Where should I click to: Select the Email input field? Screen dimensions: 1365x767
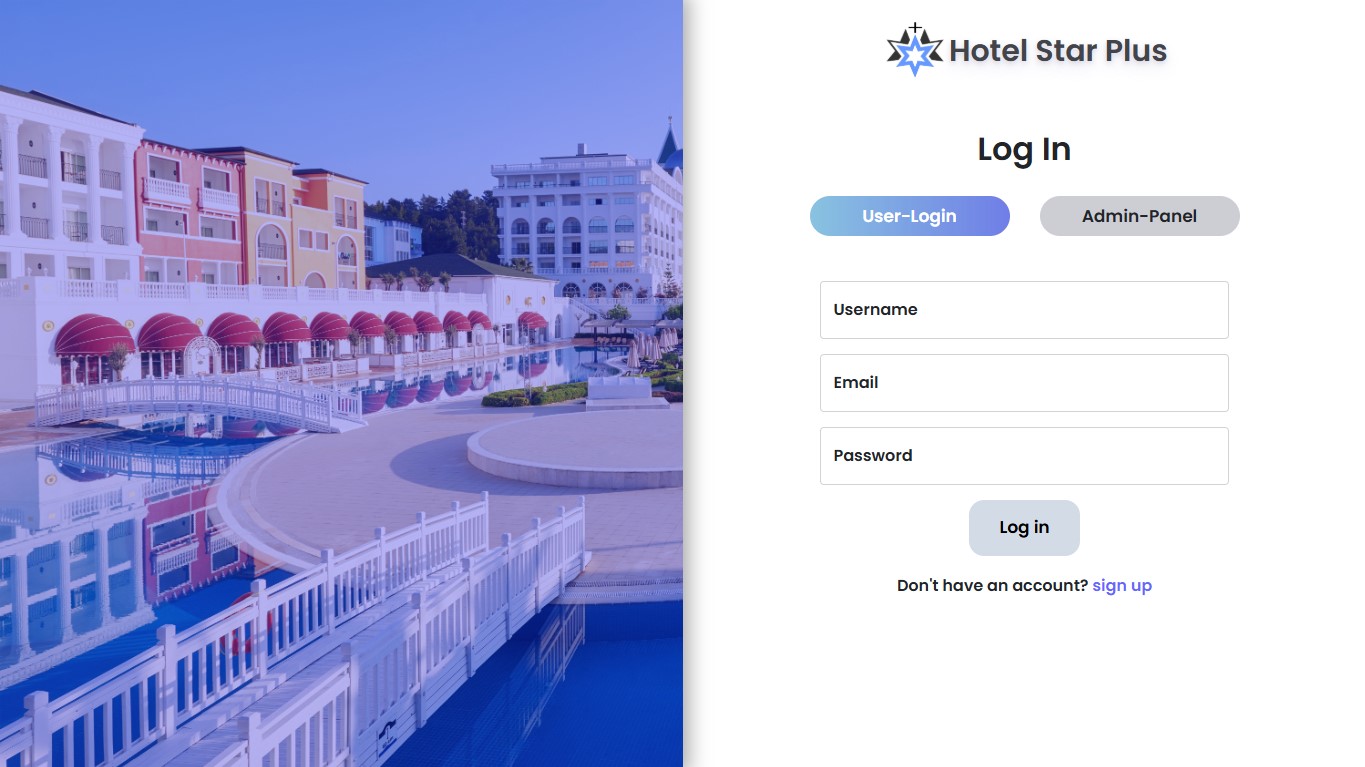1024,383
